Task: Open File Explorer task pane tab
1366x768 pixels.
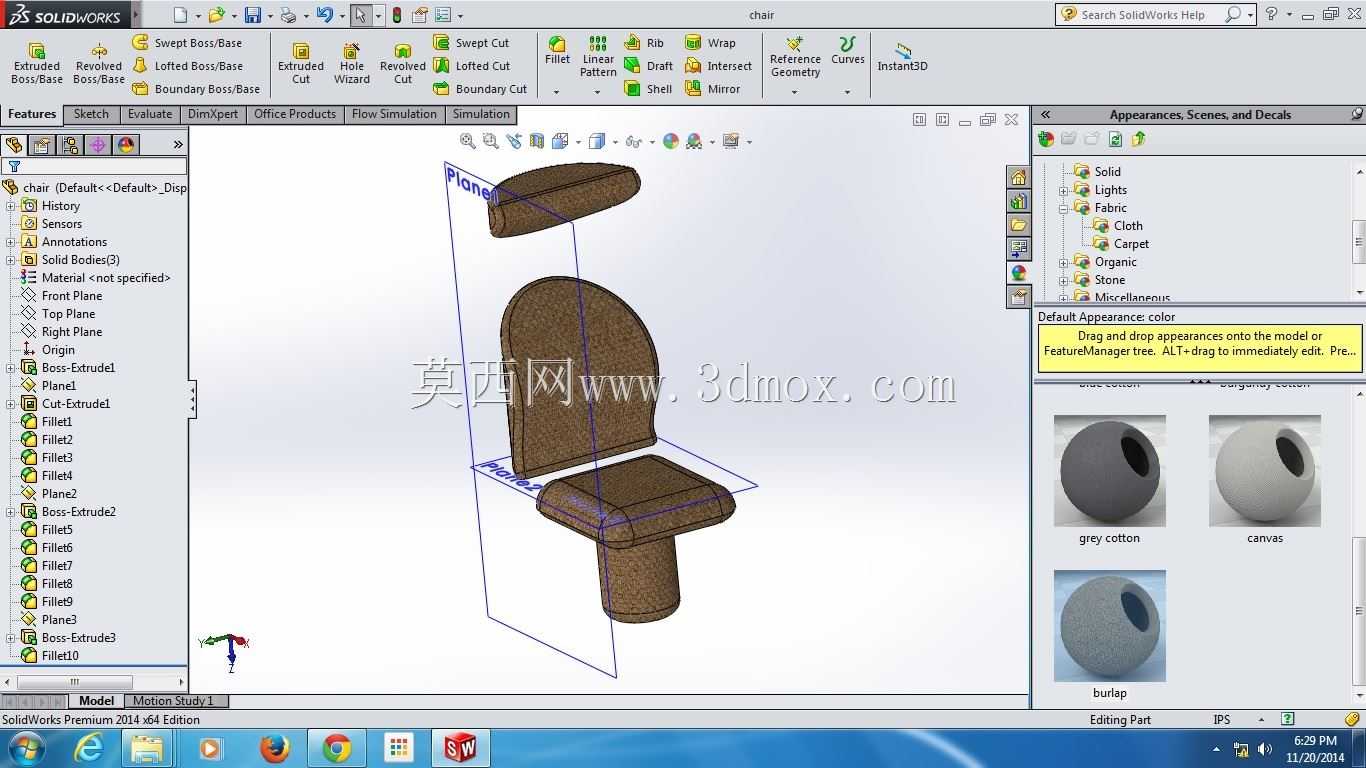Action: 1018,225
